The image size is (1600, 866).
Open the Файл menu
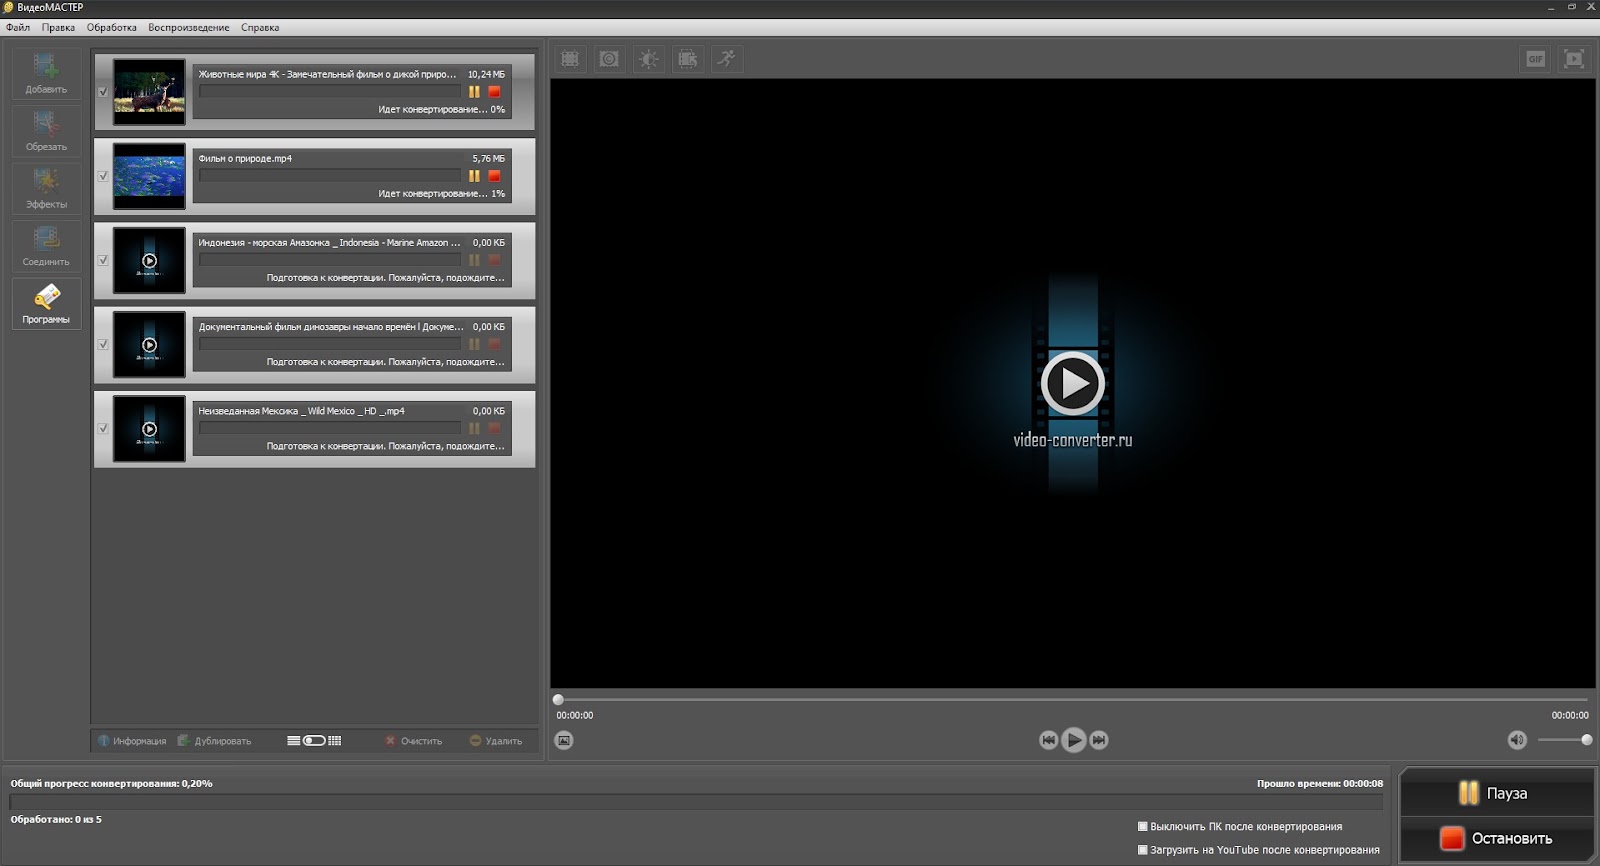18,27
